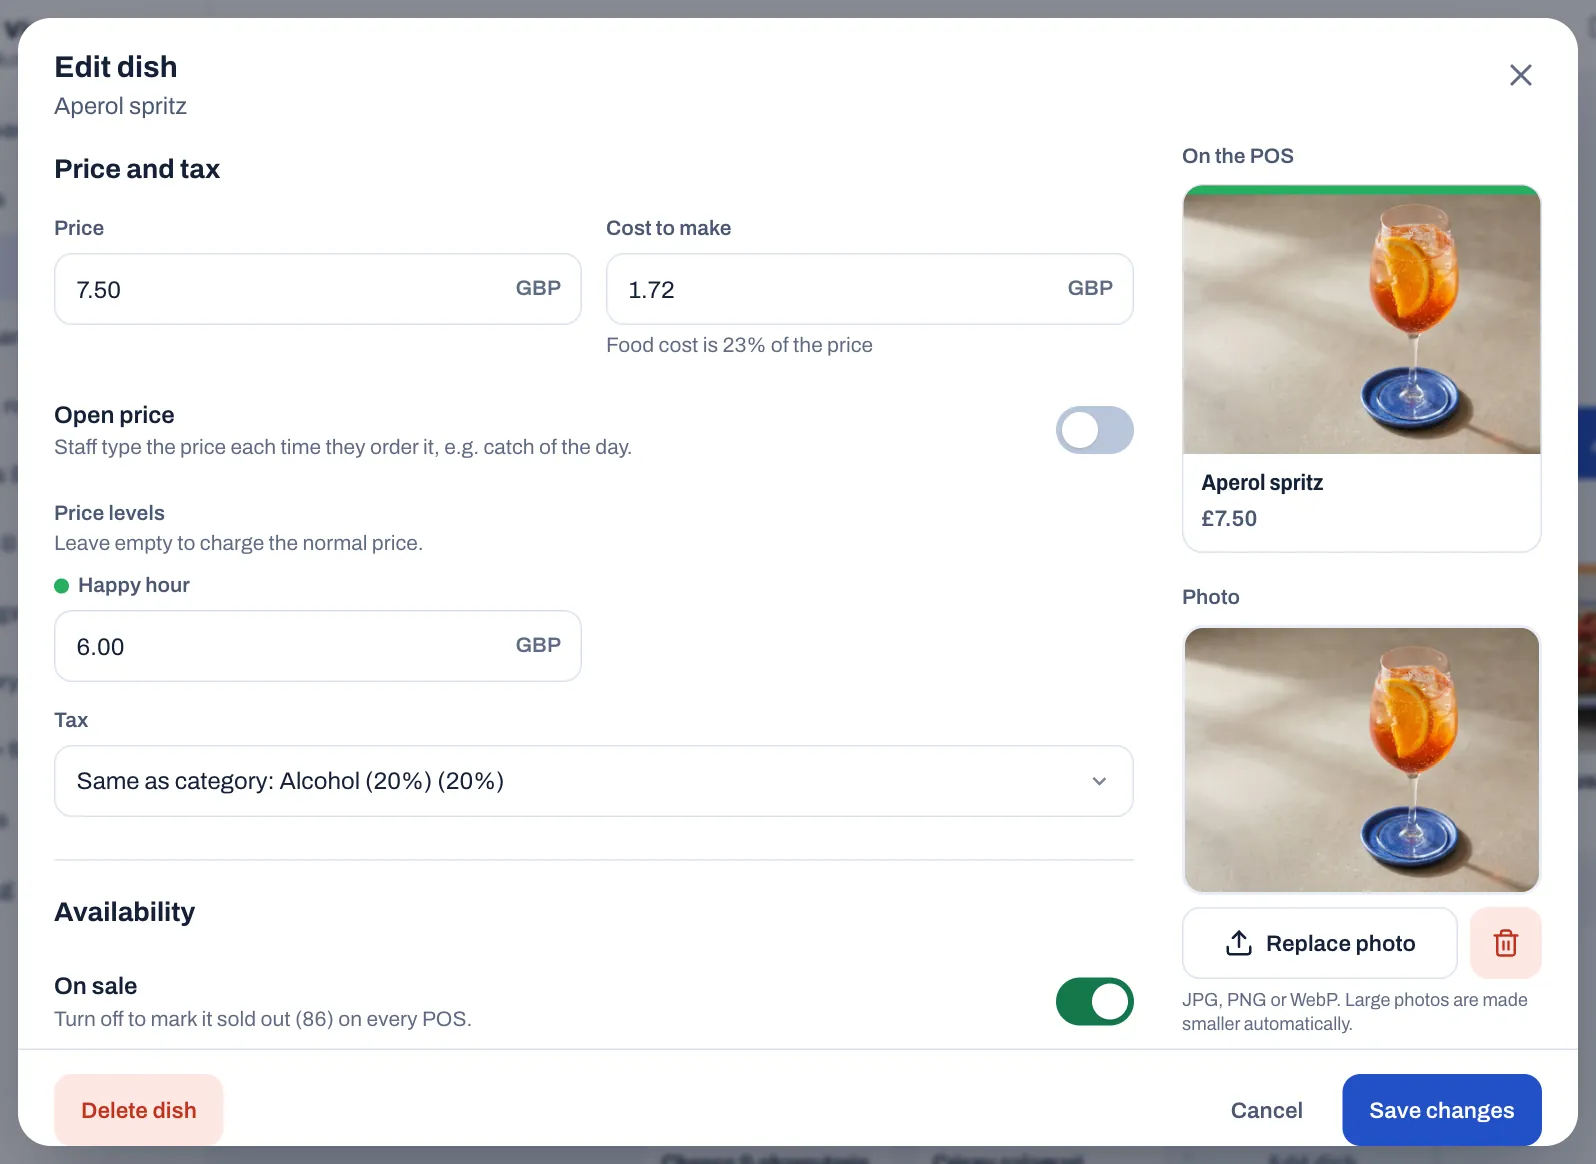This screenshot has height=1164, width=1596.
Task: Click the Cost to make field
Action: click(869, 289)
